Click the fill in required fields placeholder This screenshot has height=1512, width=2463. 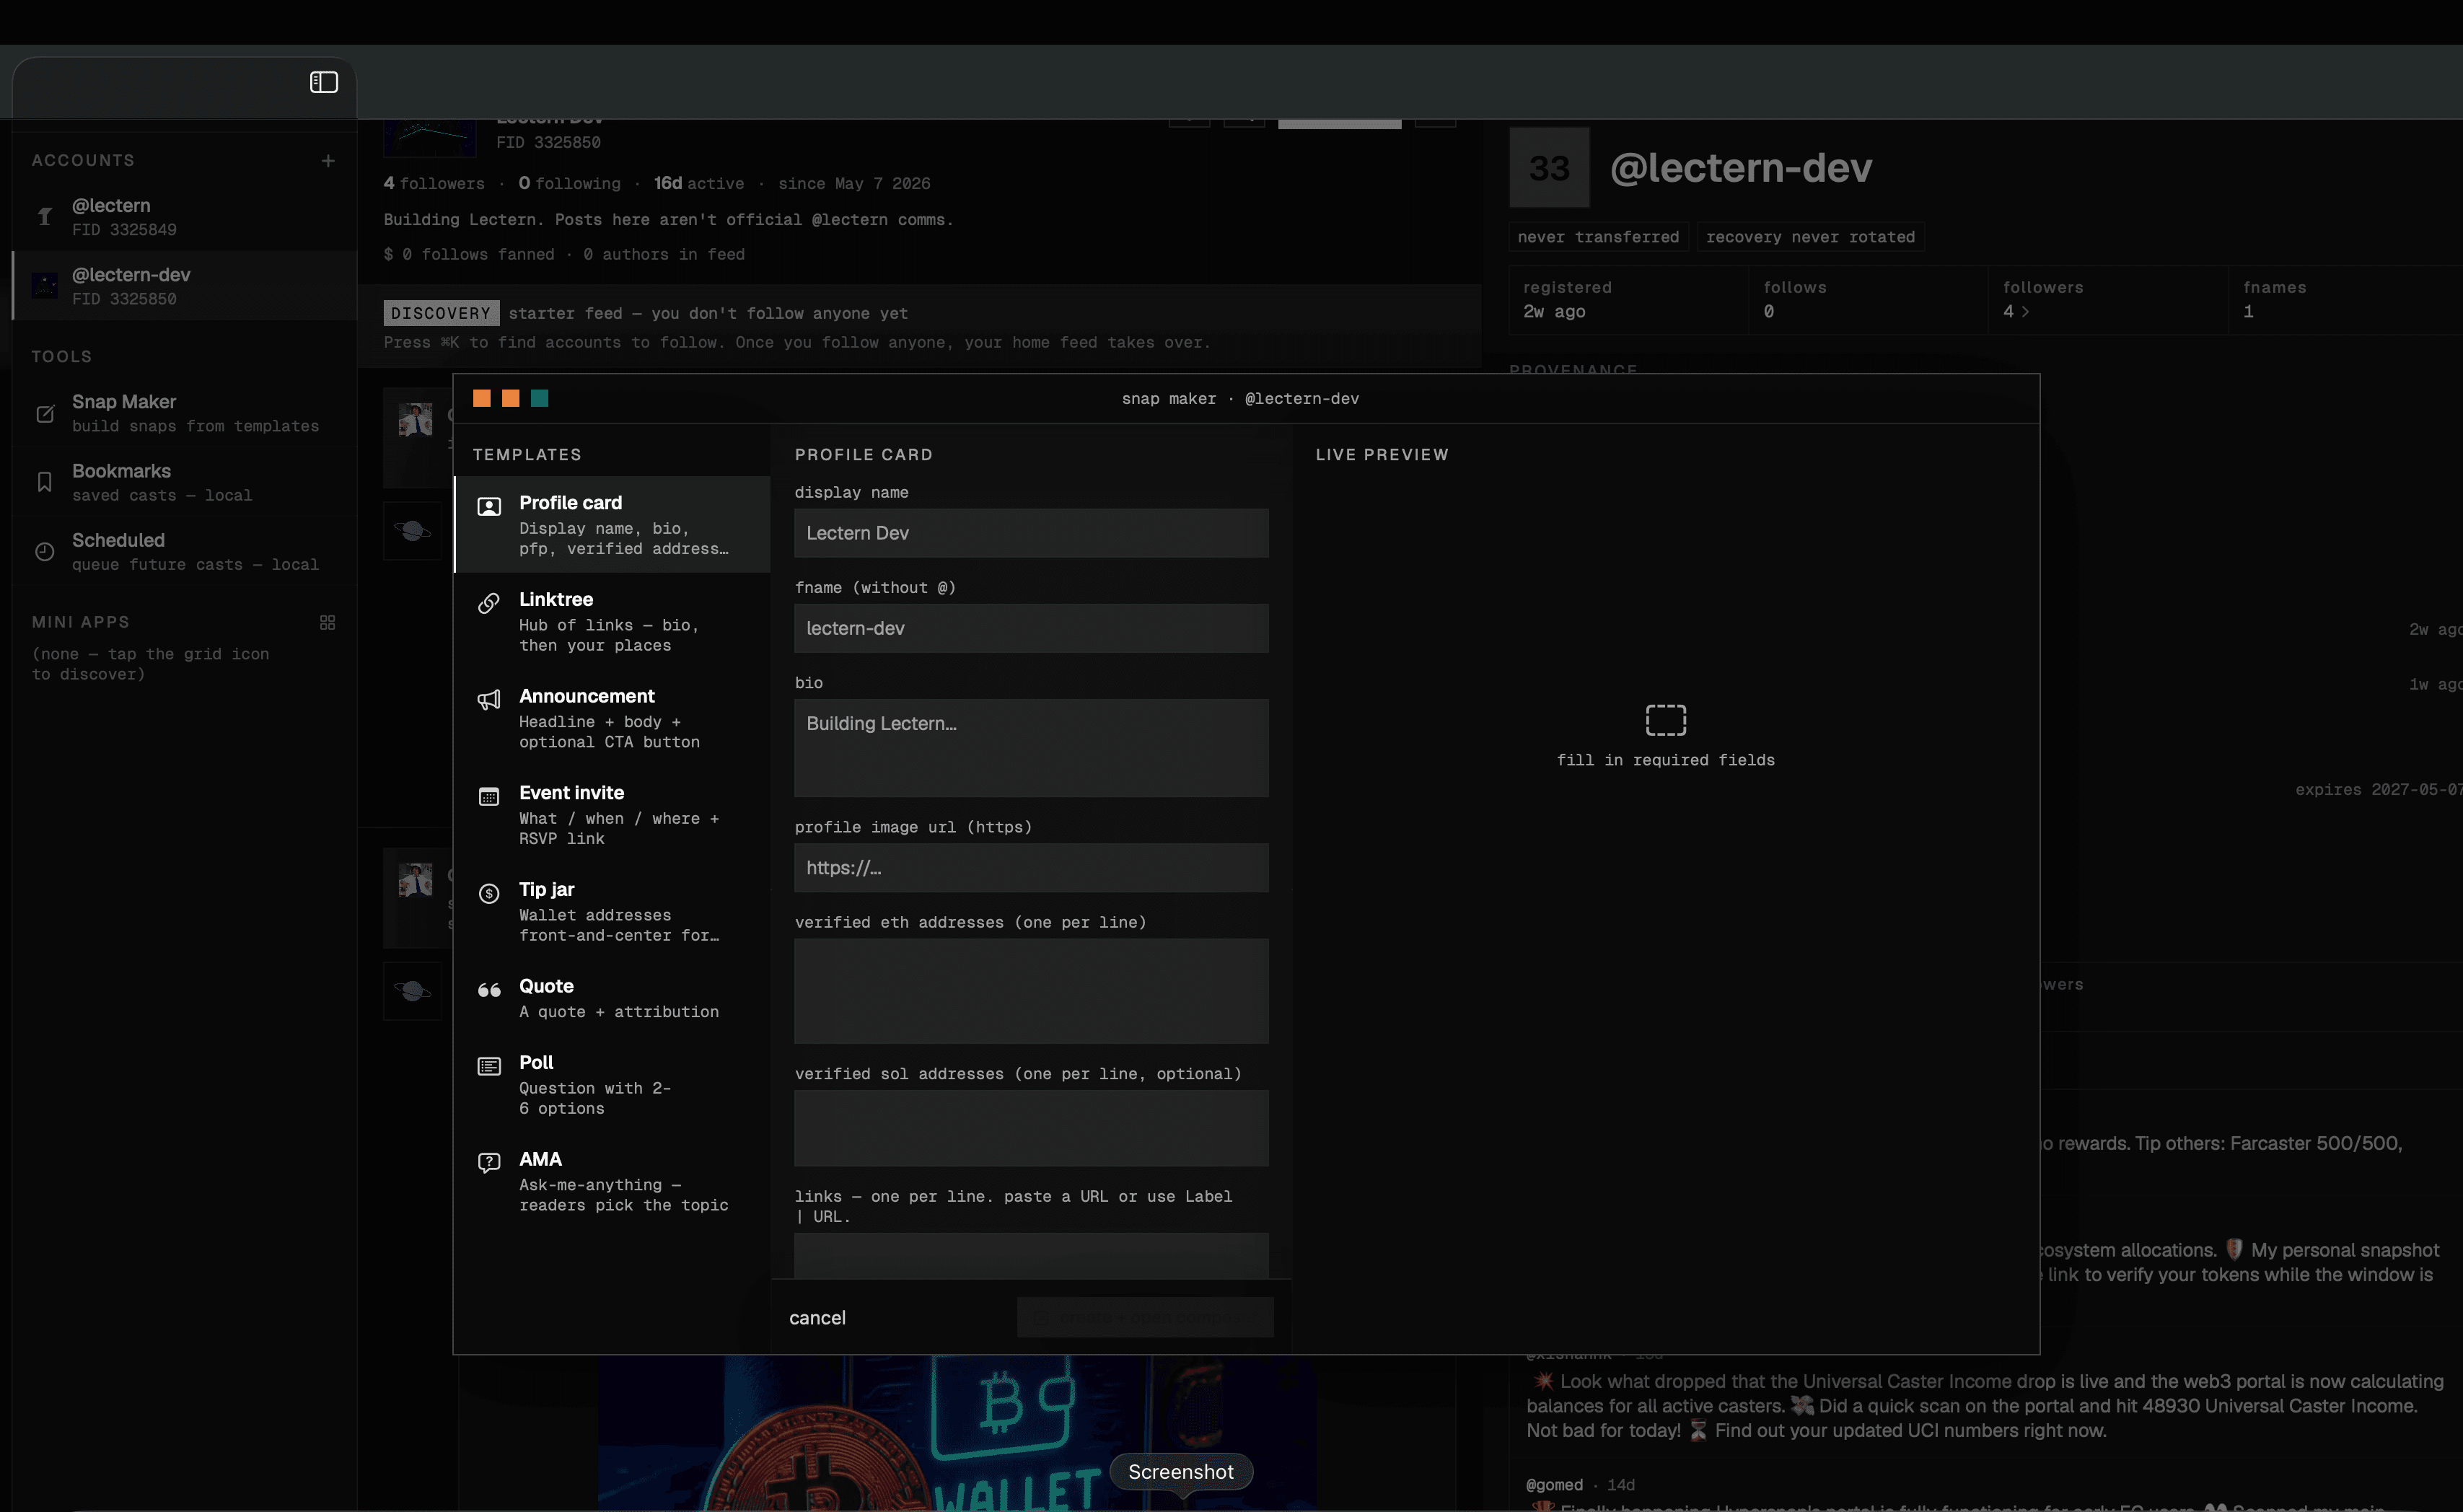(1665, 736)
